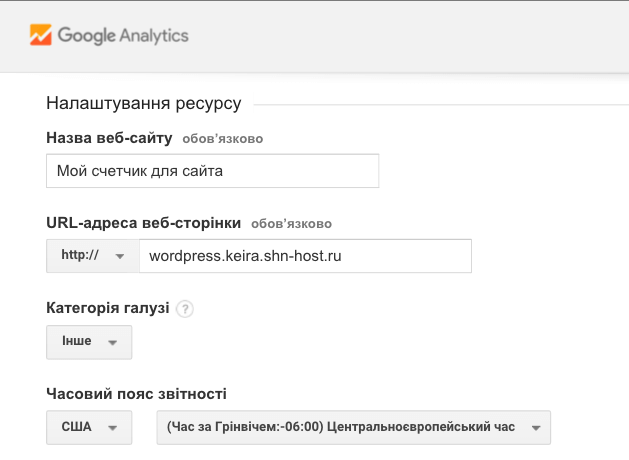Click the orange Google Analytics logo icon
Image resolution: width=629 pixels, height=460 pixels.
coord(41,35)
